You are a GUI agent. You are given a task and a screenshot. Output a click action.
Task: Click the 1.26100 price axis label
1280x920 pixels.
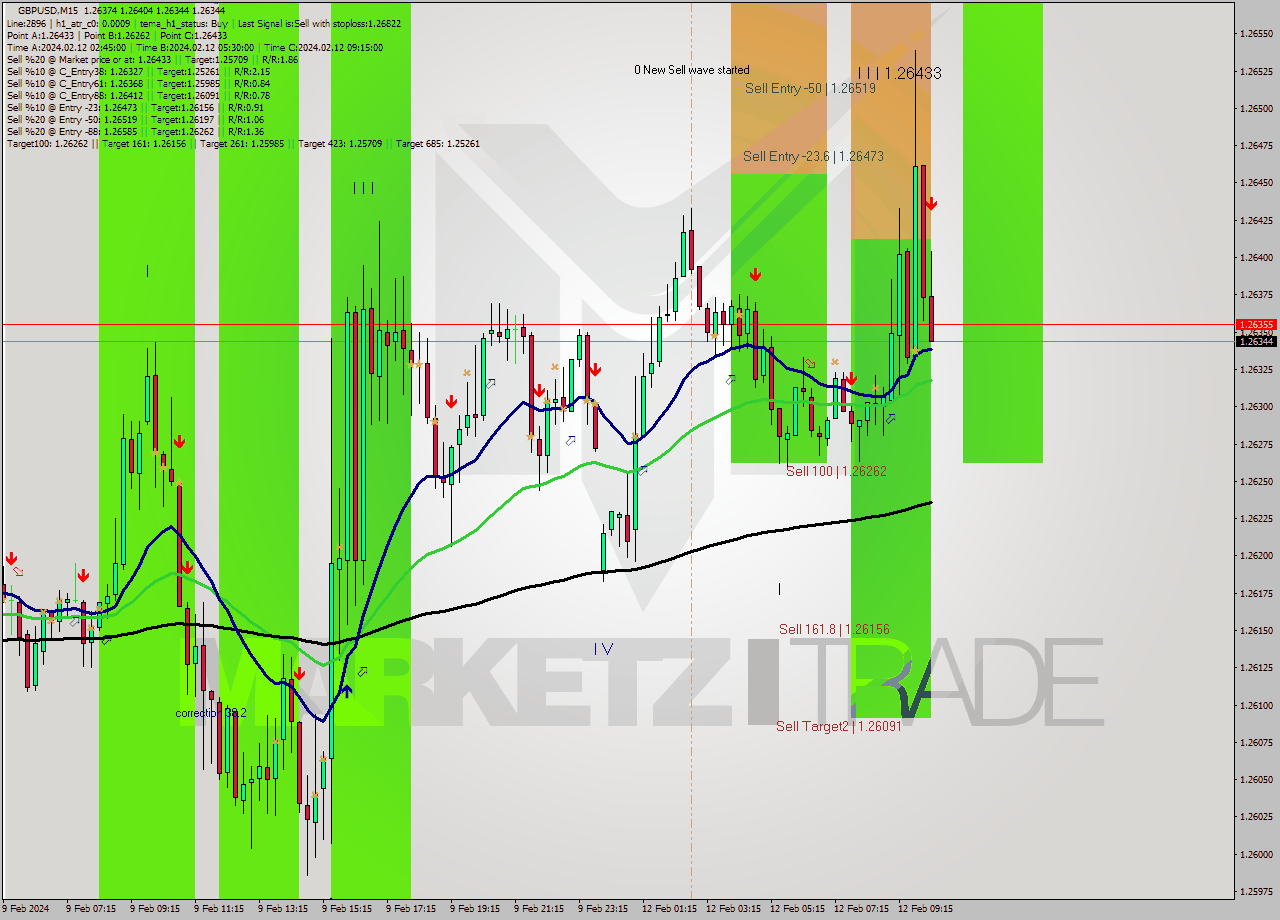[x=1255, y=706]
